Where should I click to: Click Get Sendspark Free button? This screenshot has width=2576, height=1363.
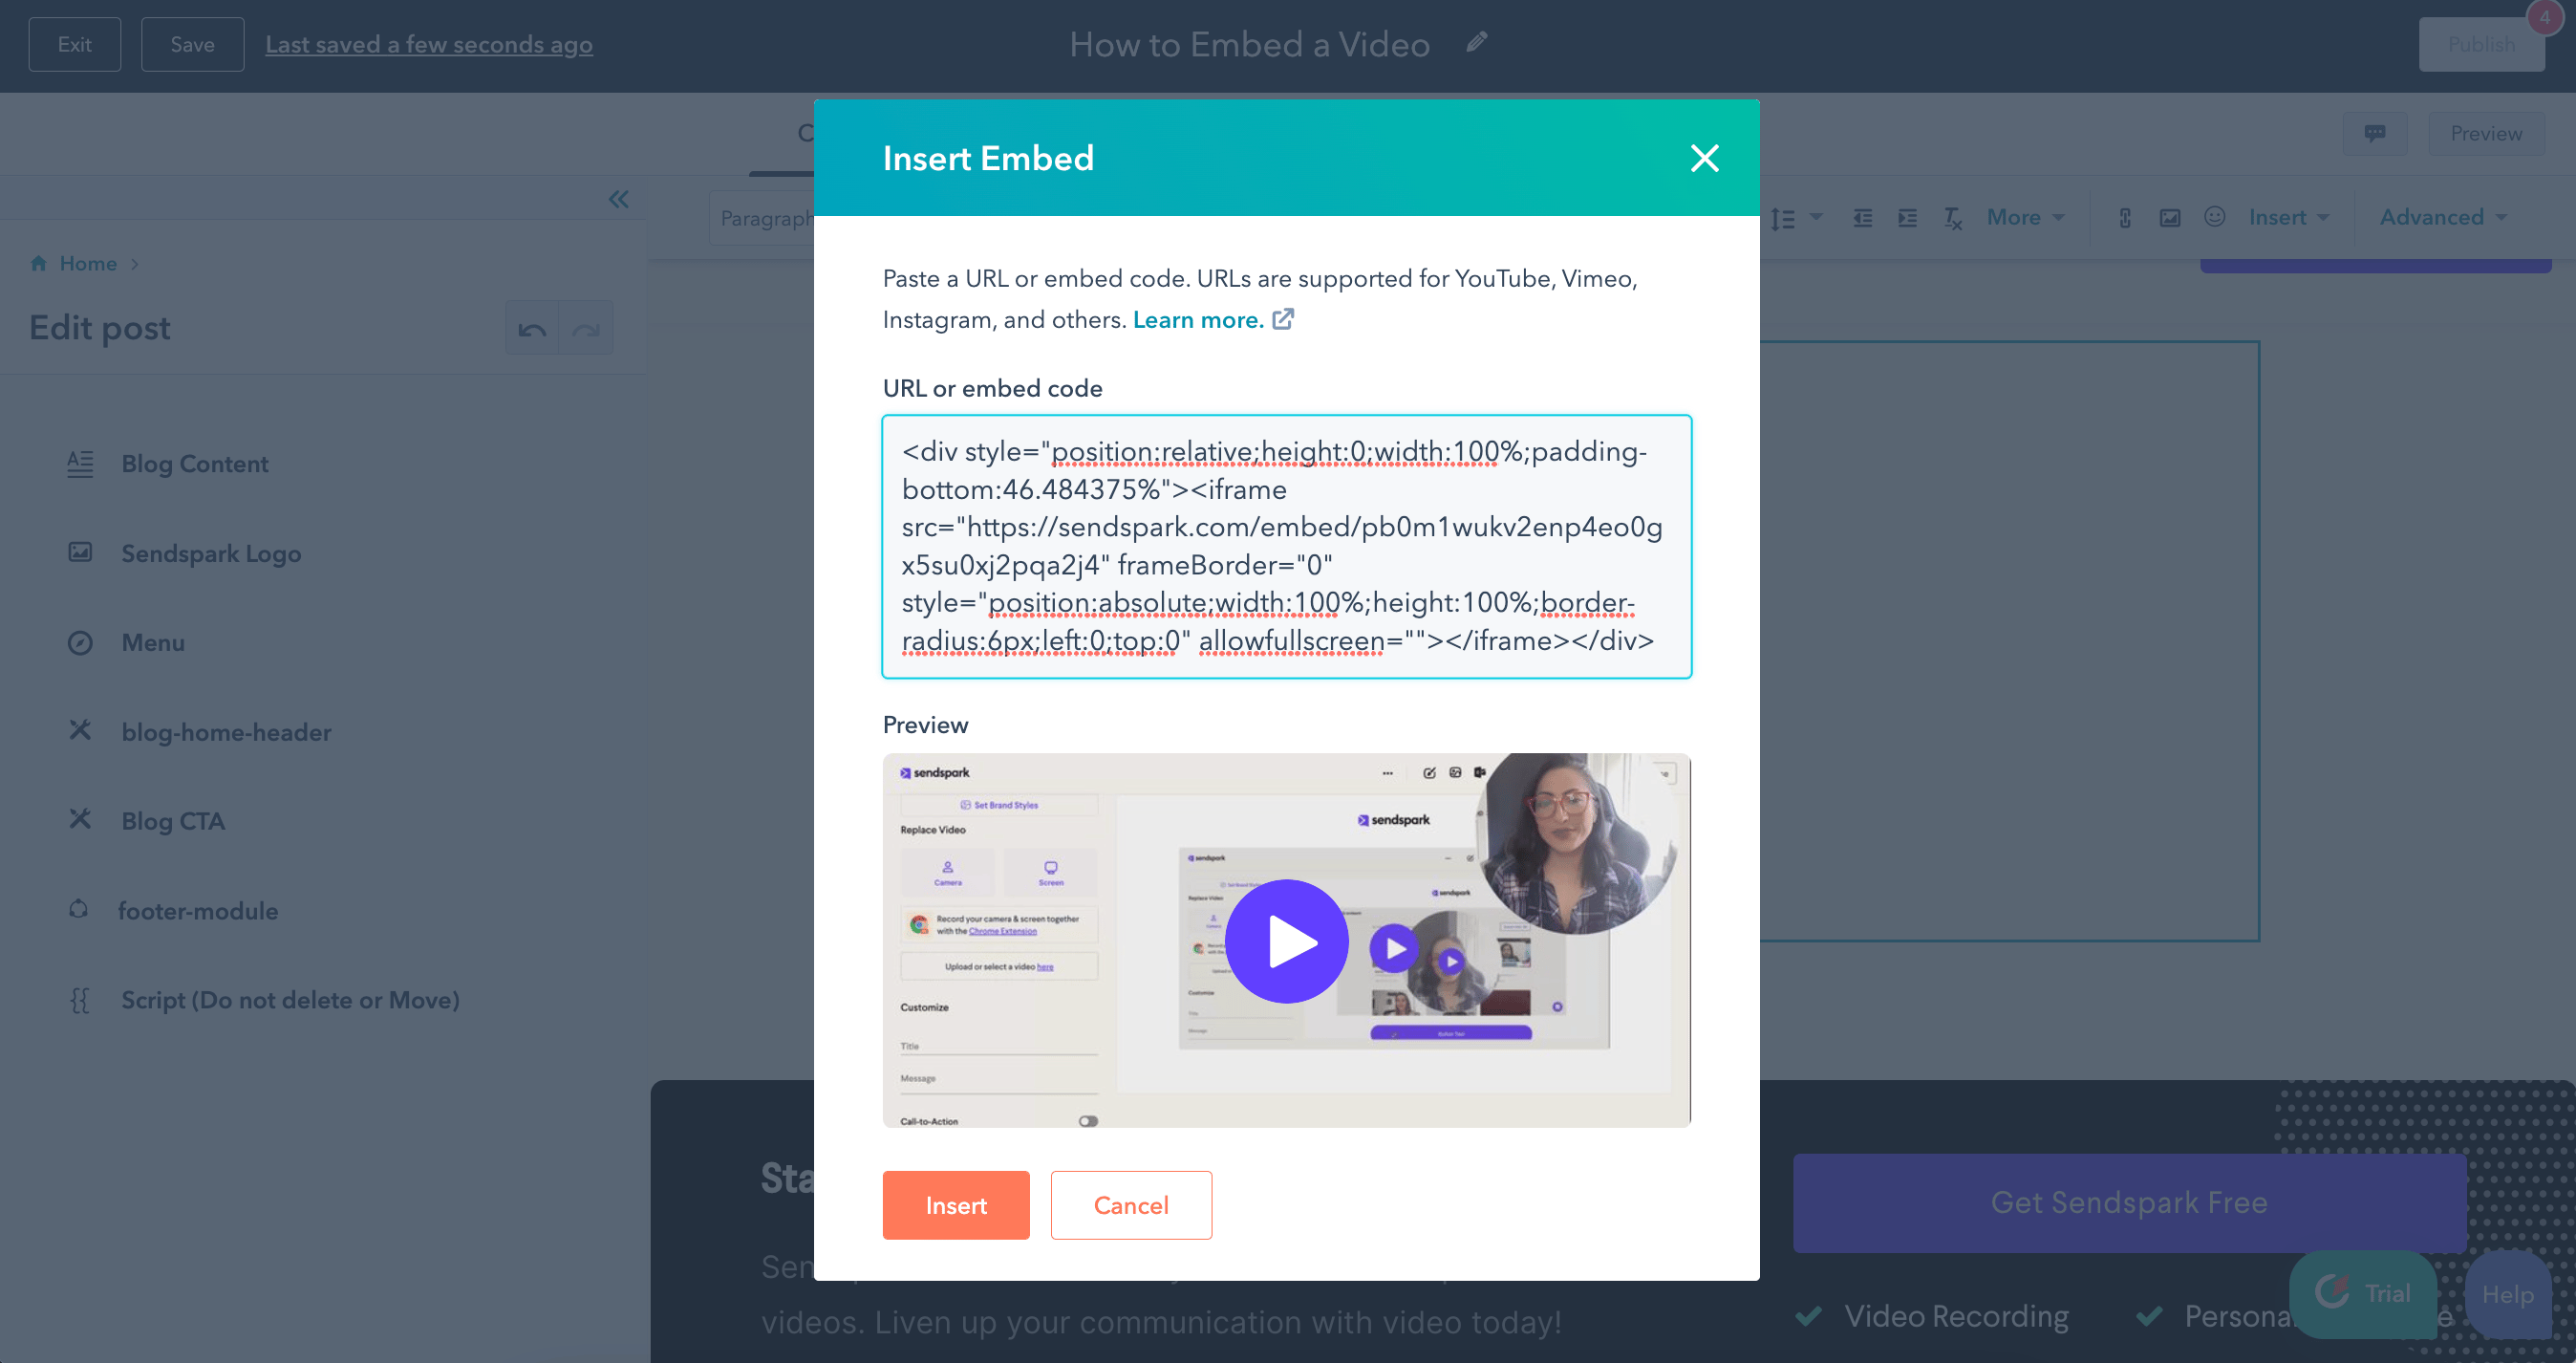pos(2129,1202)
